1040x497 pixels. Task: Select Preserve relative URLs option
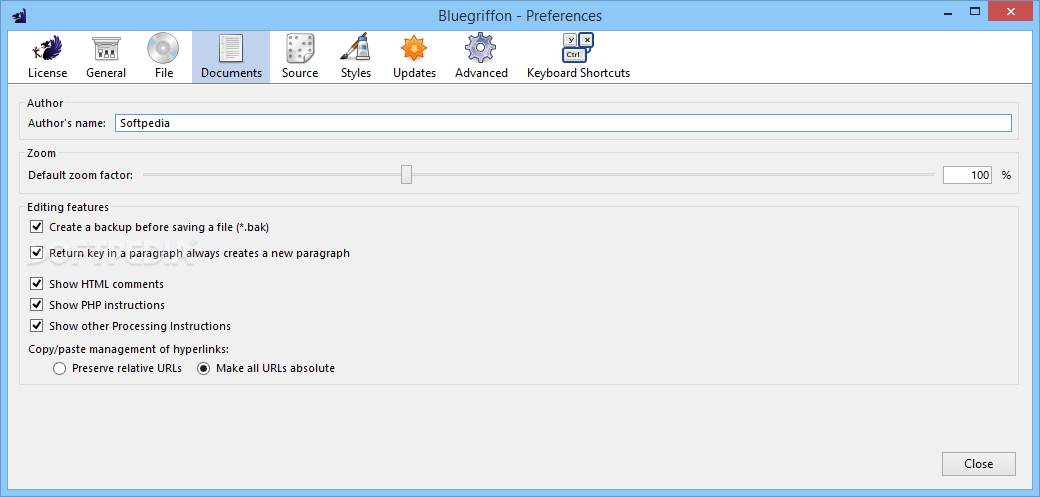[x=60, y=368]
